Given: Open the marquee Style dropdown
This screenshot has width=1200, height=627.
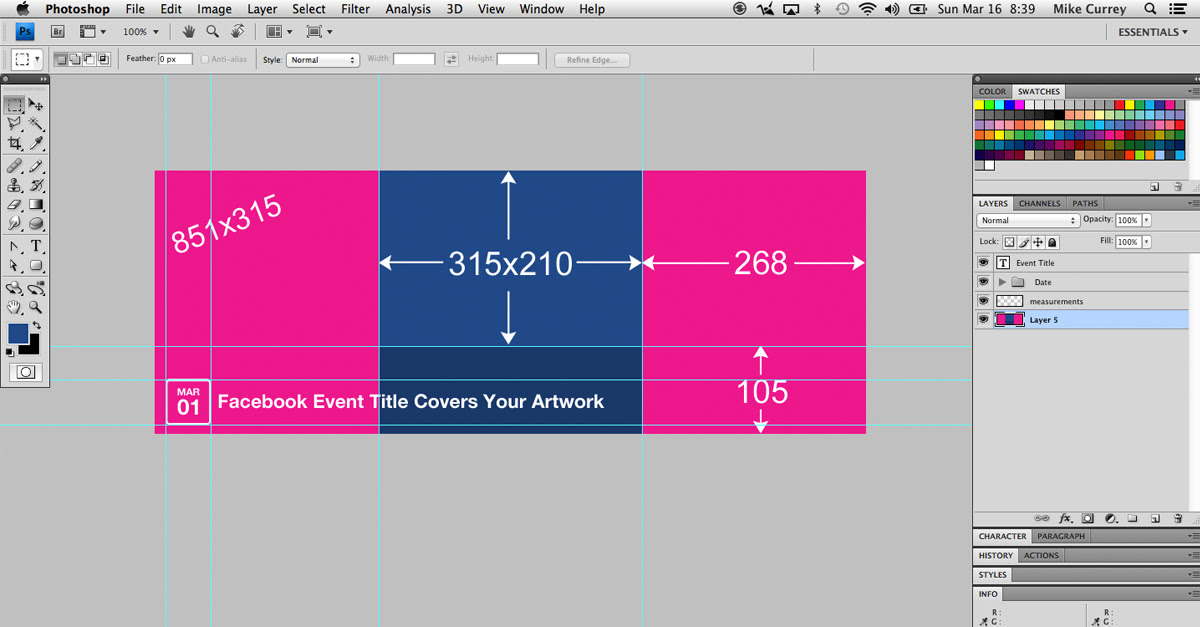Looking at the screenshot, I should (x=323, y=60).
